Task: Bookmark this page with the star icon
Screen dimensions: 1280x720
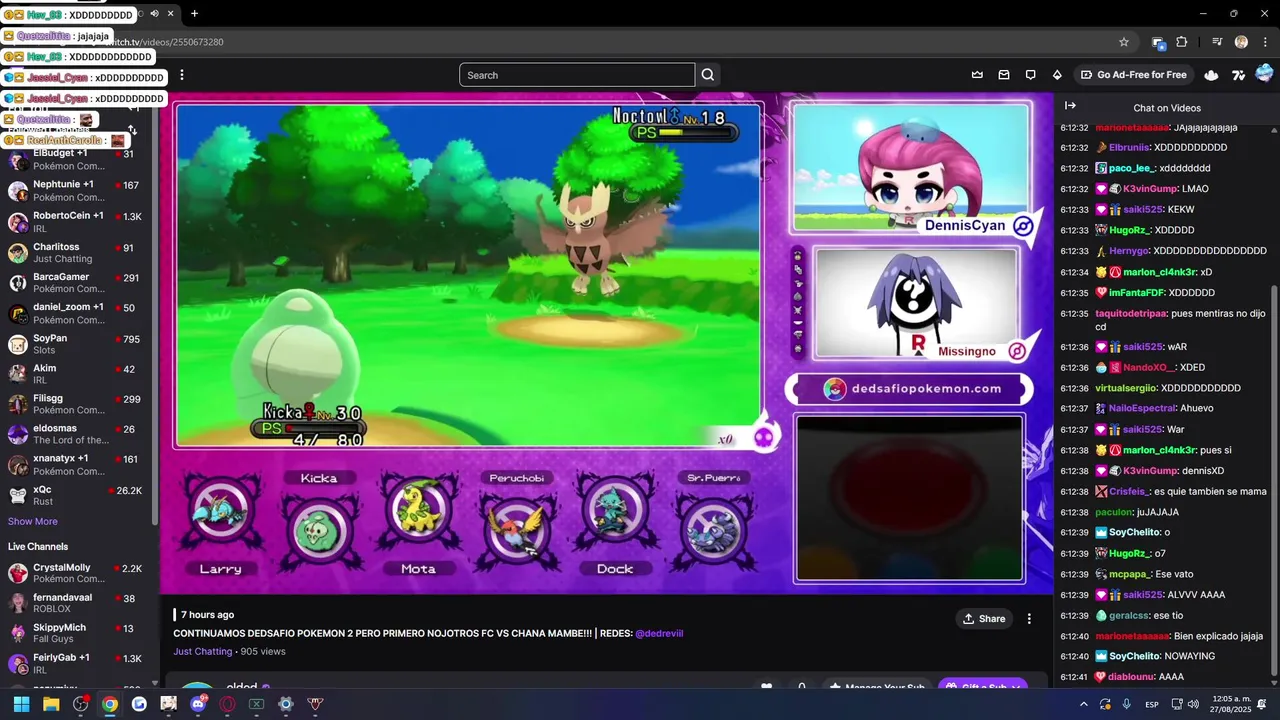Action: [1124, 42]
